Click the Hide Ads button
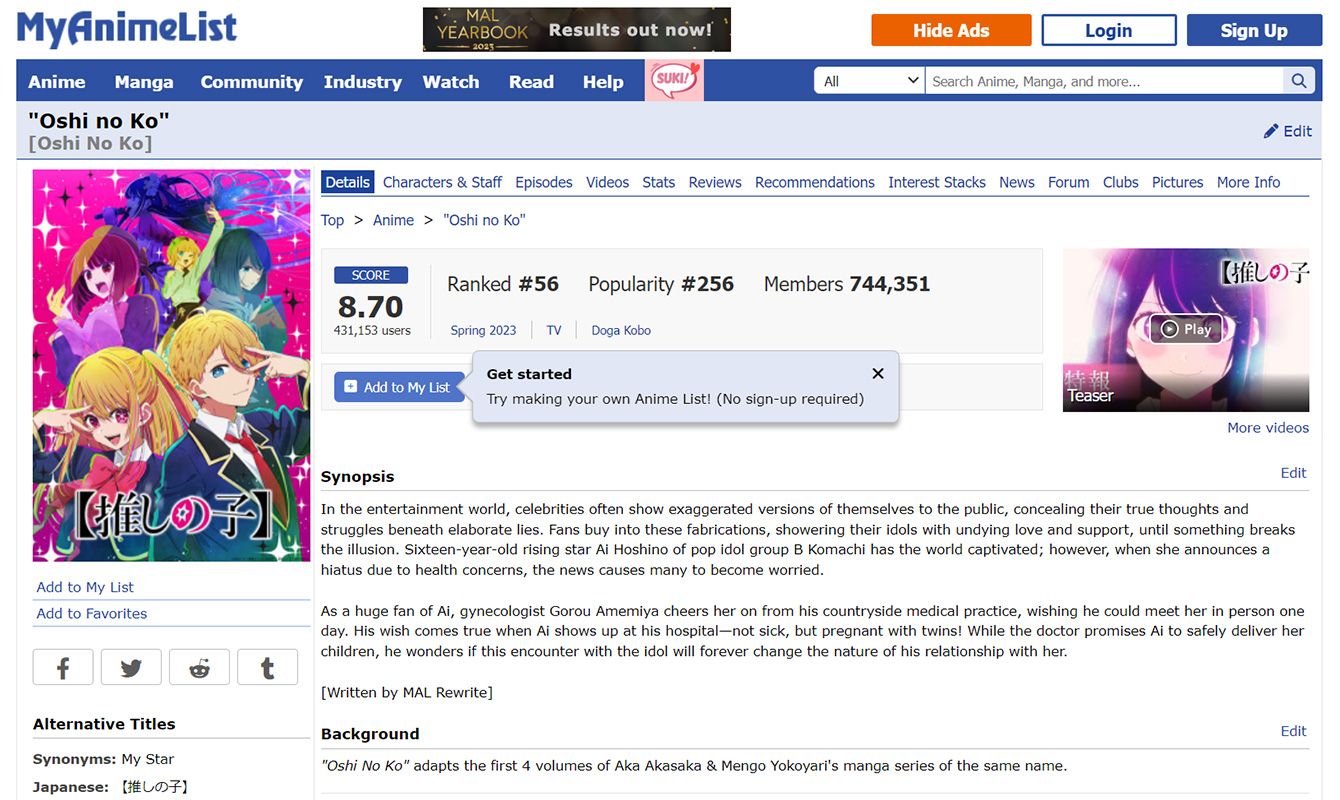1340x800 pixels. (x=950, y=30)
